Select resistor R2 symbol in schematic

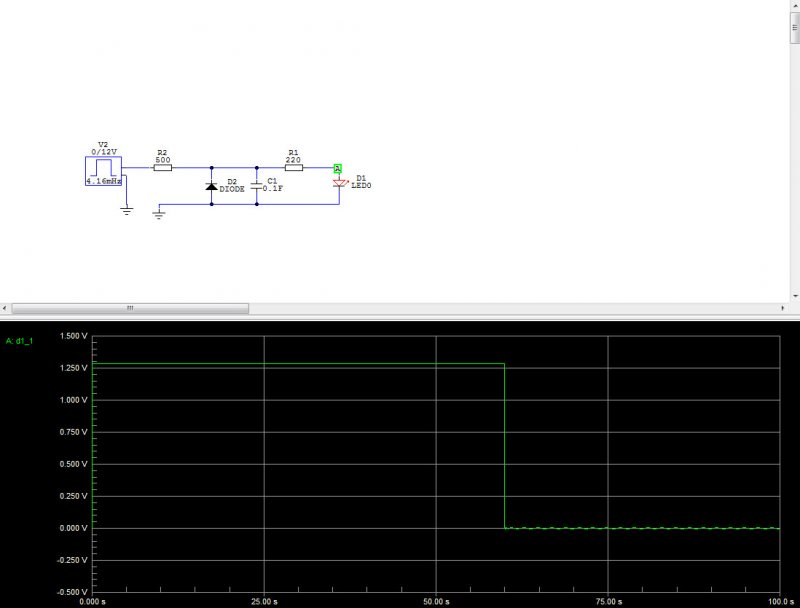[x=163, y=167]
